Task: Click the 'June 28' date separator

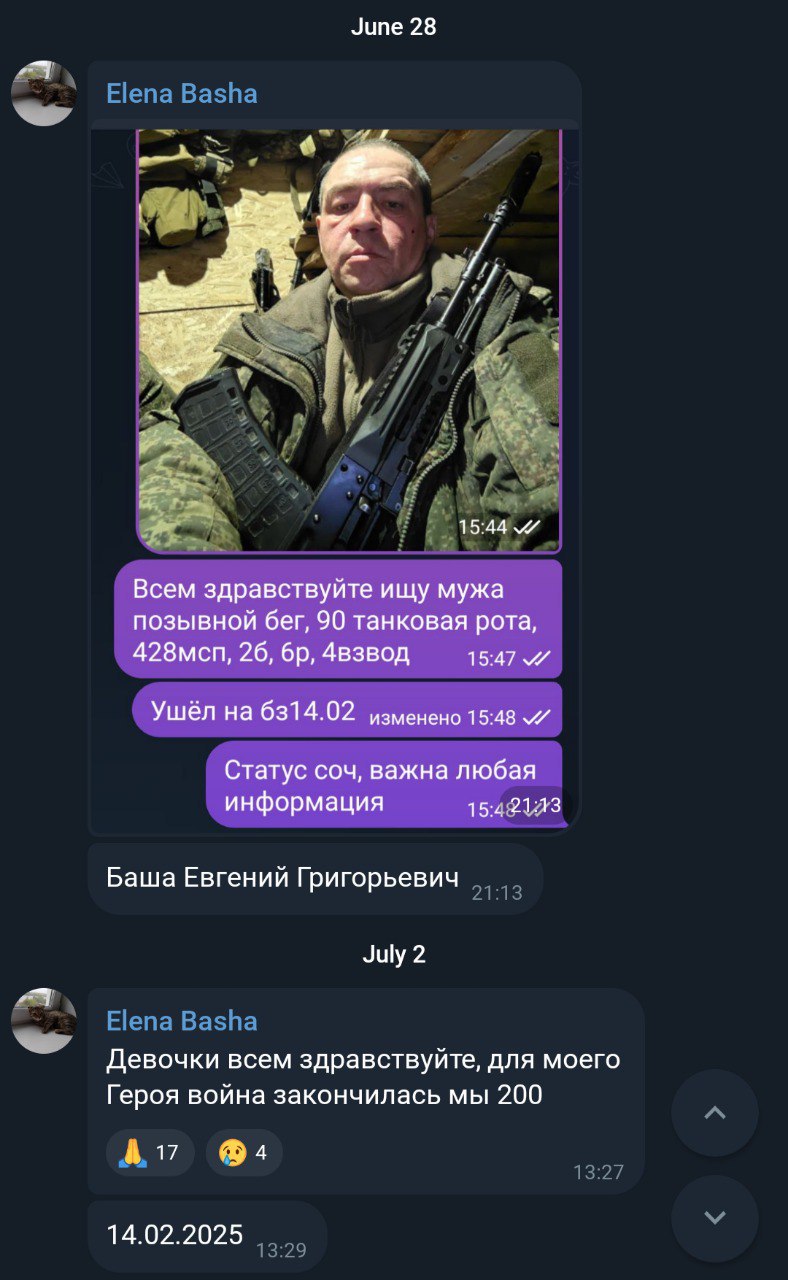Action: pos(394,27)
